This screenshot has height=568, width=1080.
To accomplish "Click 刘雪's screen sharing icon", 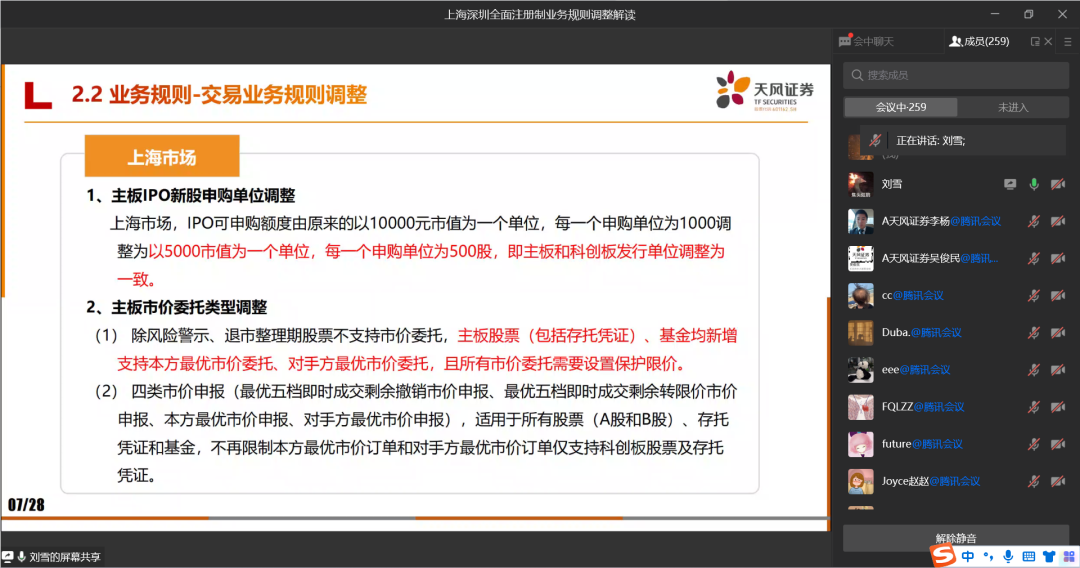I will [x=1011, y=184].
